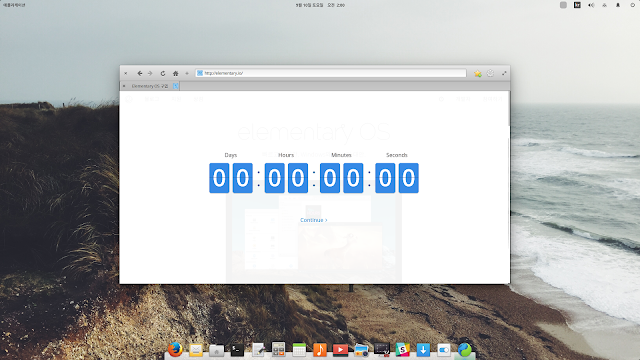Open the Mail app in the dock
Screen dimensions: 640x360
[x=196, y=350]
